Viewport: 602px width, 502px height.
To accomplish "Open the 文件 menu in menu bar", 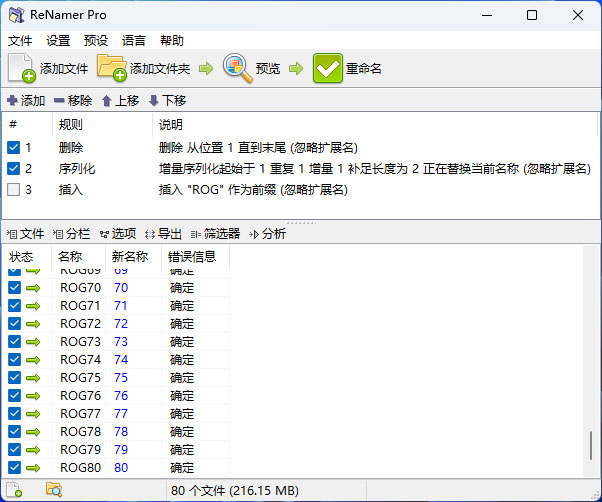I will point(20,40).
